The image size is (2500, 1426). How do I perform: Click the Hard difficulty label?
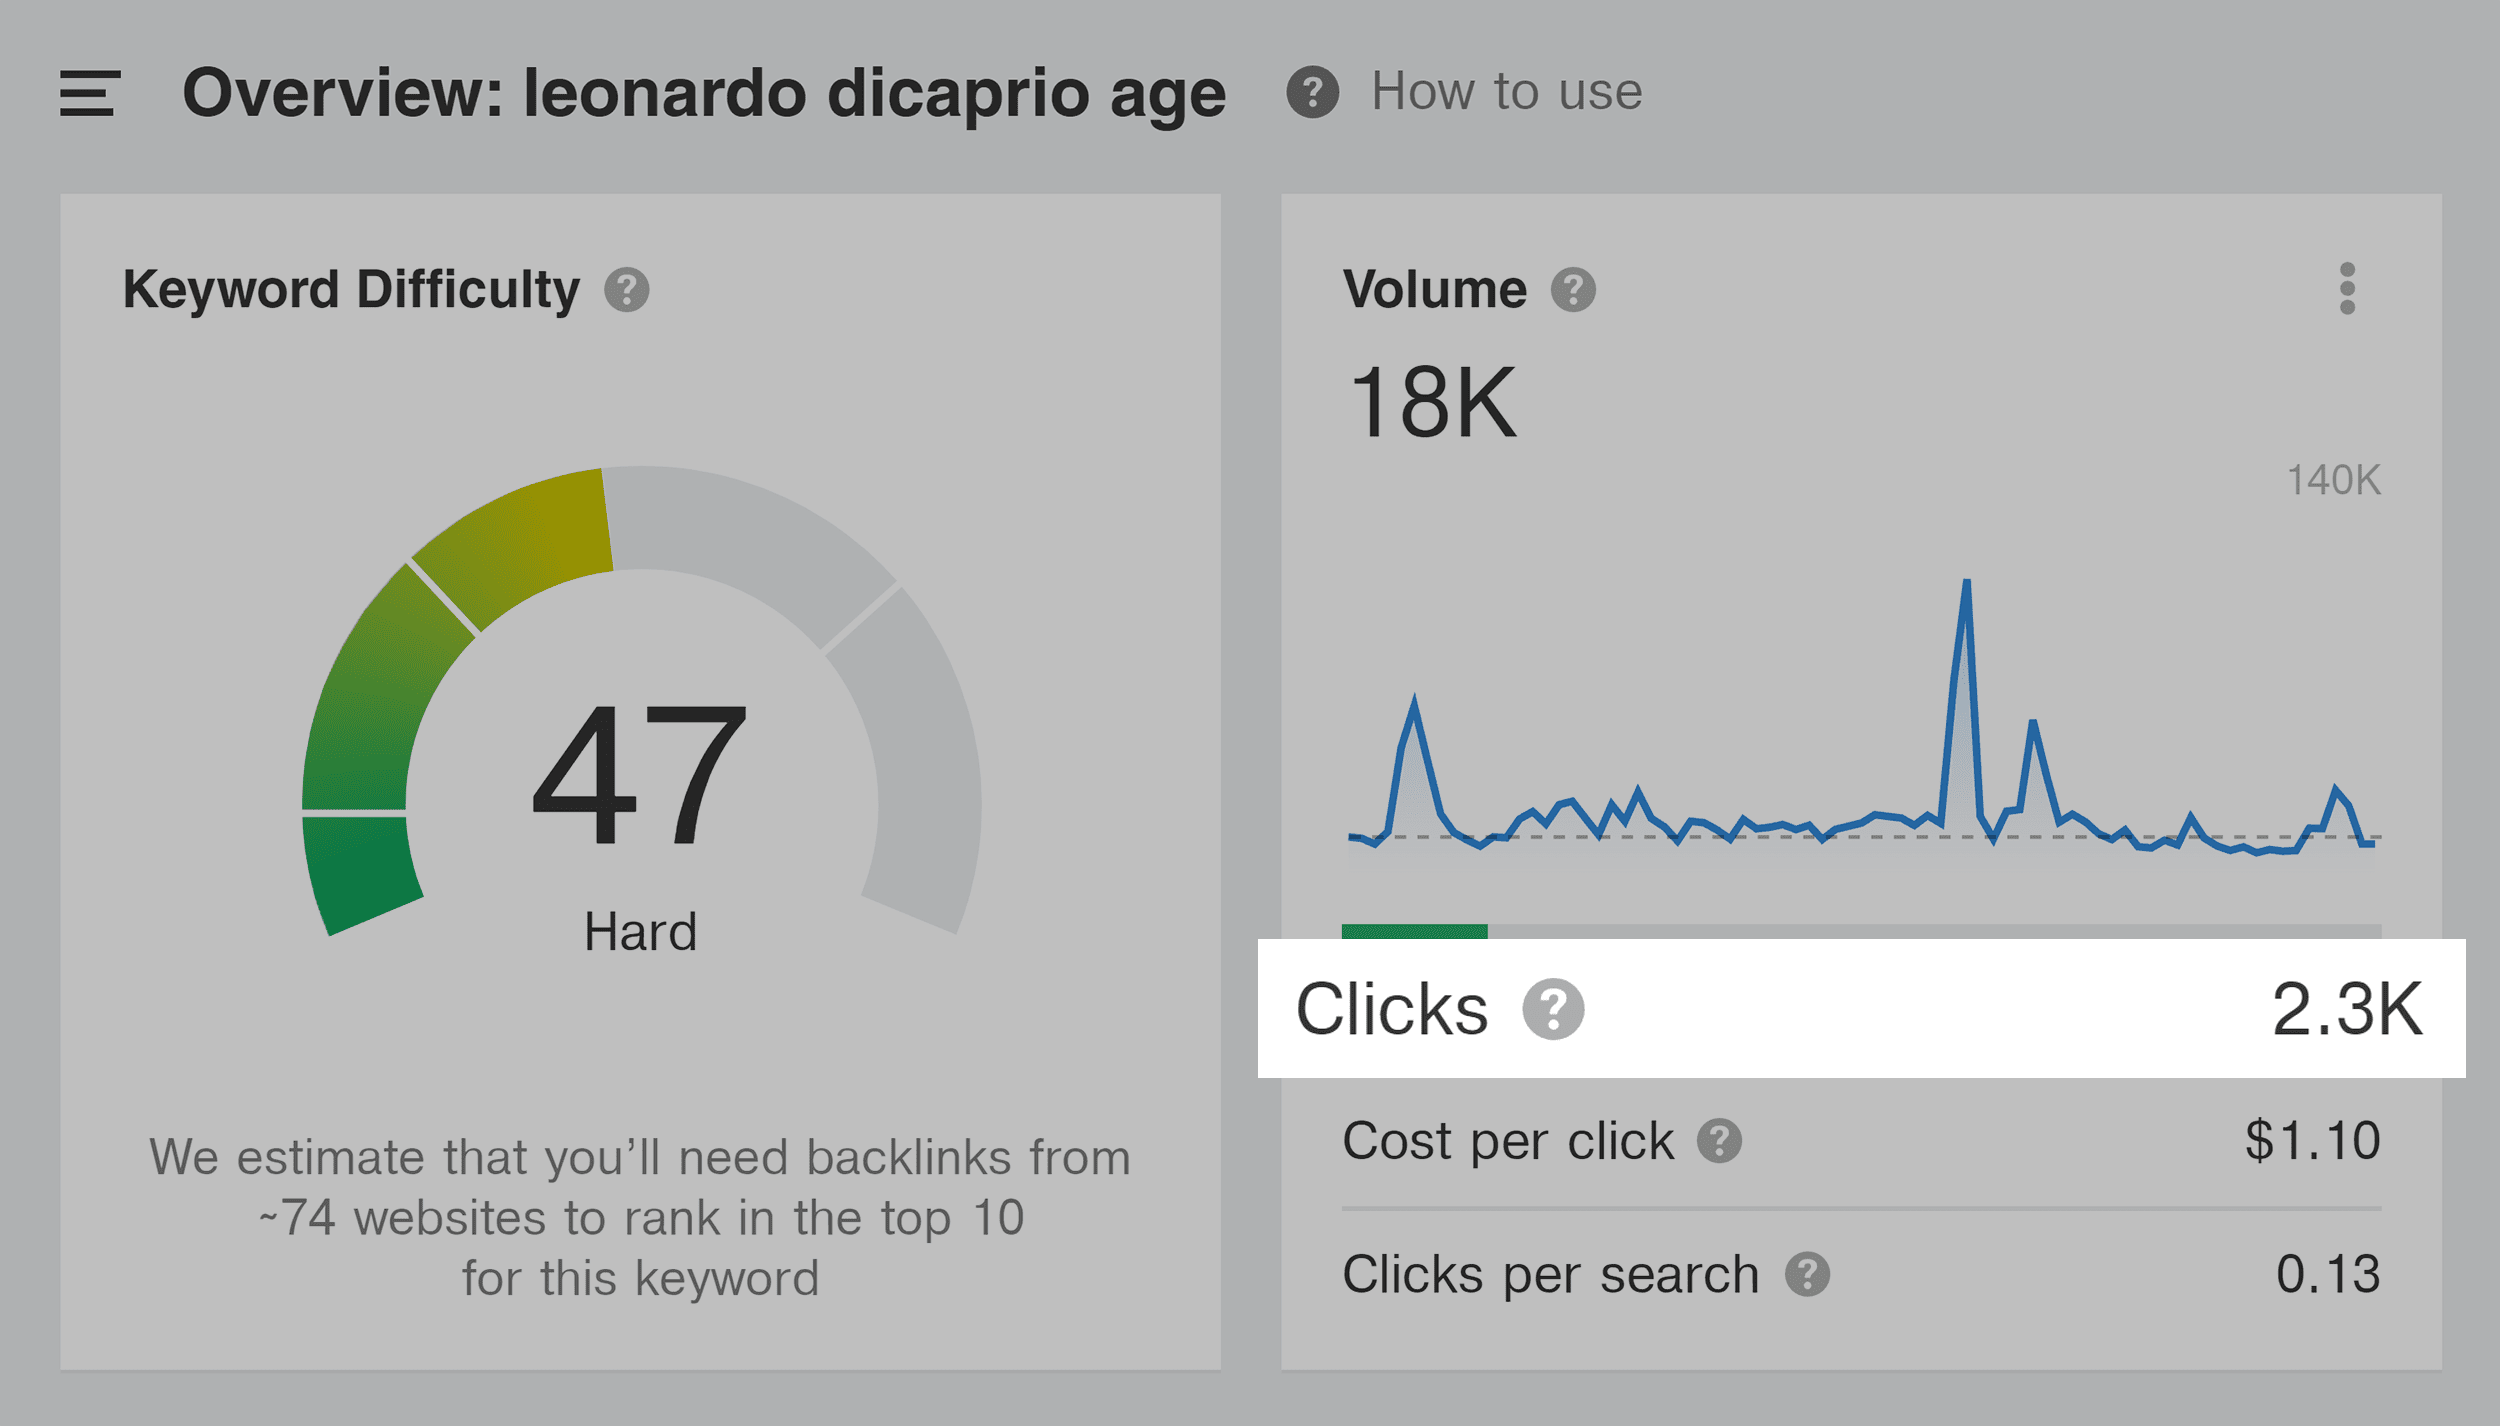640,932
